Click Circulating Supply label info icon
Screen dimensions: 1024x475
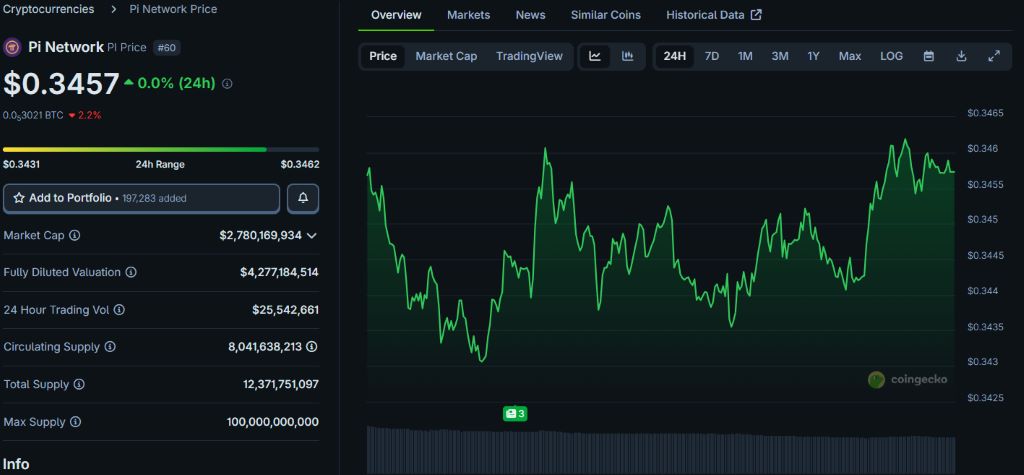tap(110, 347)
